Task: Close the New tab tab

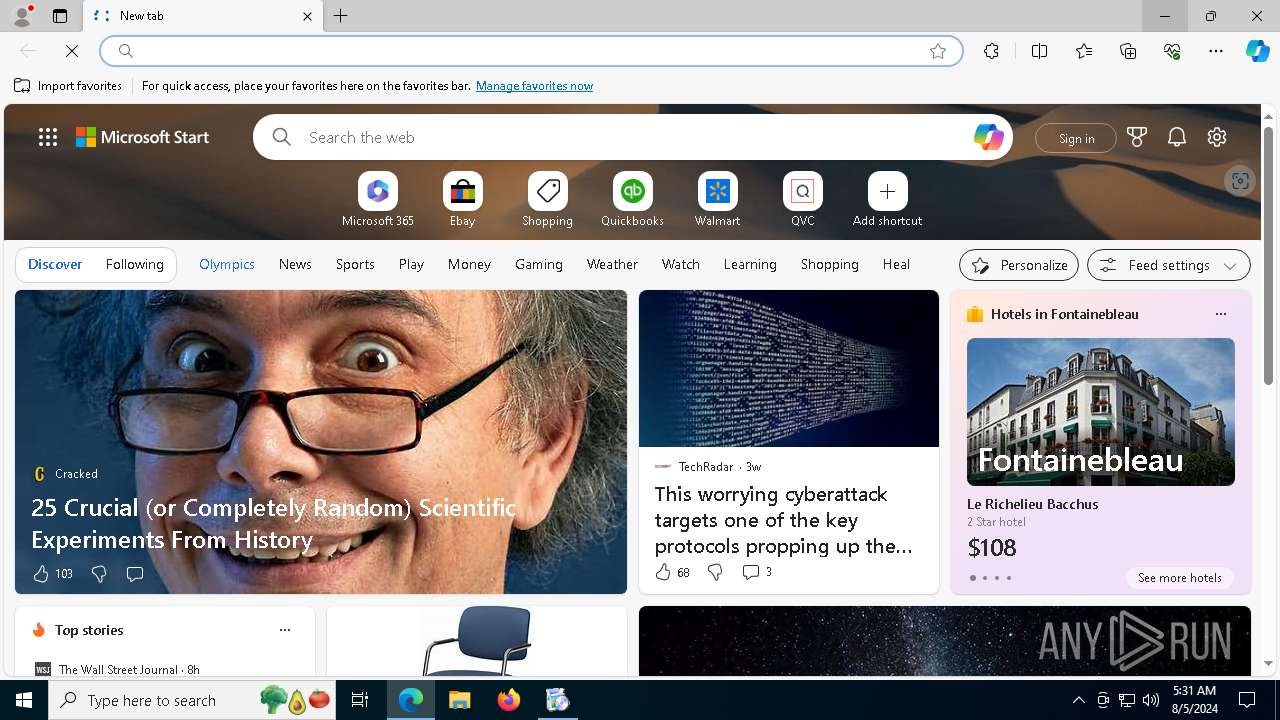Action: pyautogui.click(x=307, y=16)
